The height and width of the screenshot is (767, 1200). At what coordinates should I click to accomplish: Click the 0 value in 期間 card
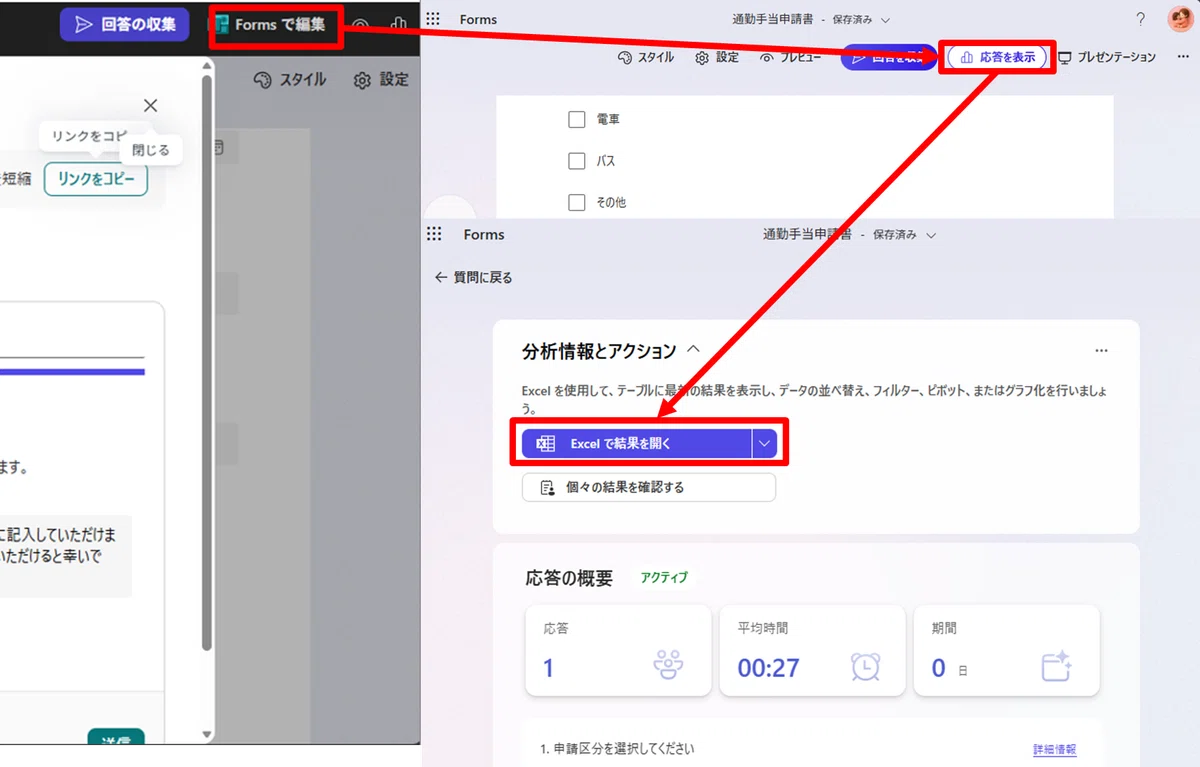tap(938, 668)
